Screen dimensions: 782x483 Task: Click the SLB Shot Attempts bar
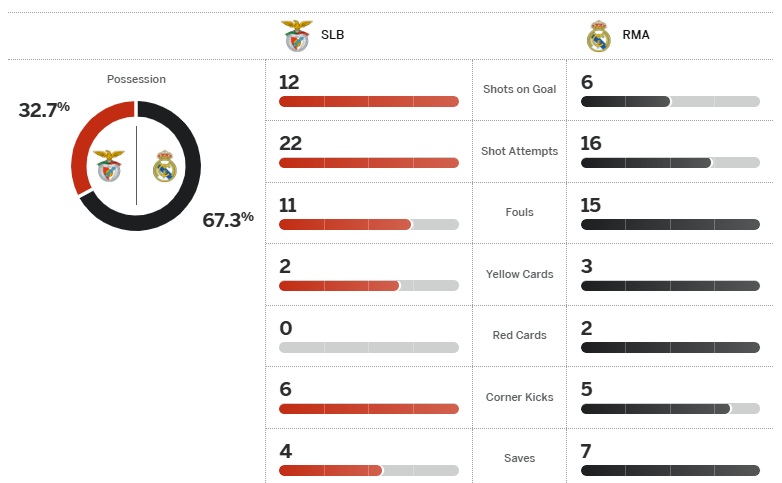pyautogui.click(x=368, y=162)
